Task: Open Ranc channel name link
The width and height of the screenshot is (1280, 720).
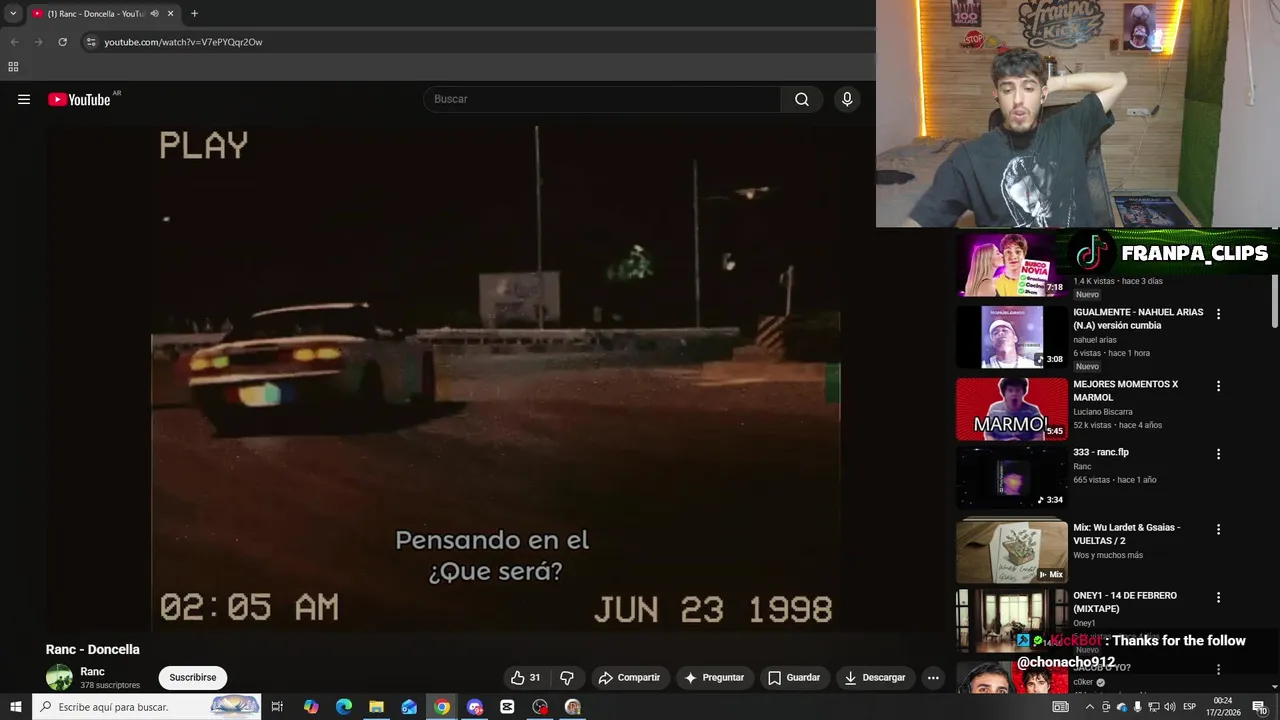Action: point(92,672)
